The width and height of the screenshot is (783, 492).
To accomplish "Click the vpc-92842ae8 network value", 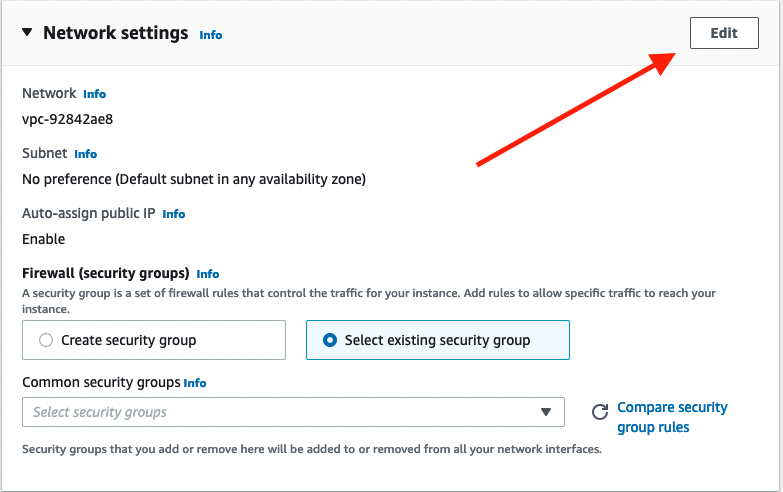I will 67,119.
